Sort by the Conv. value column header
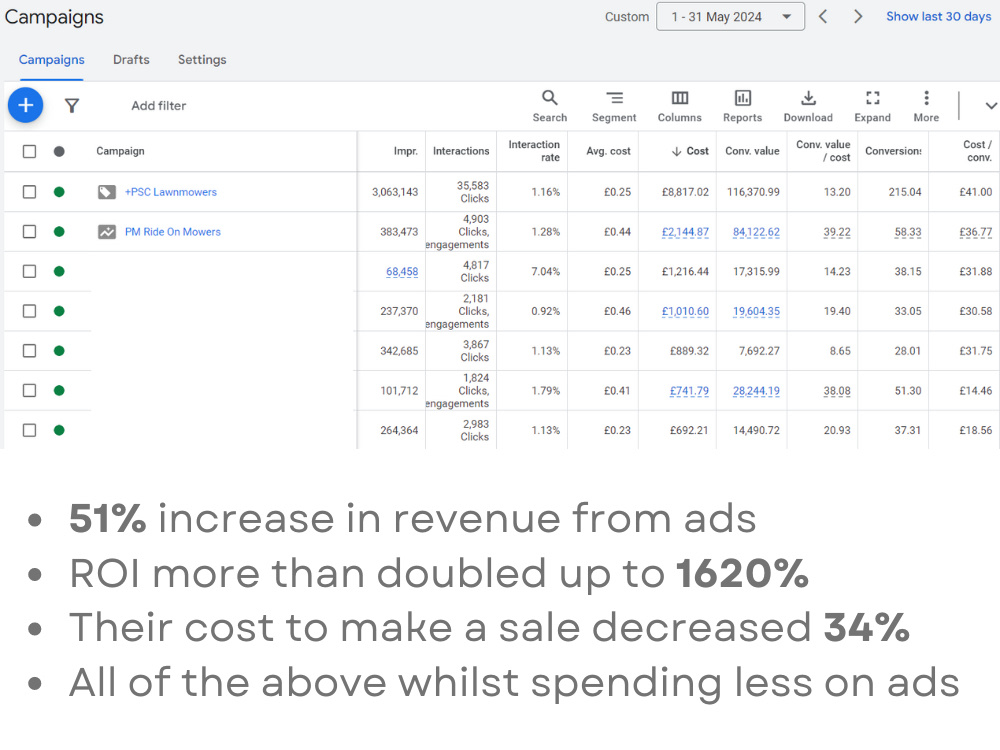Image resolution: width=1000 pixels, height=750 pixels. tap(753, 151)
